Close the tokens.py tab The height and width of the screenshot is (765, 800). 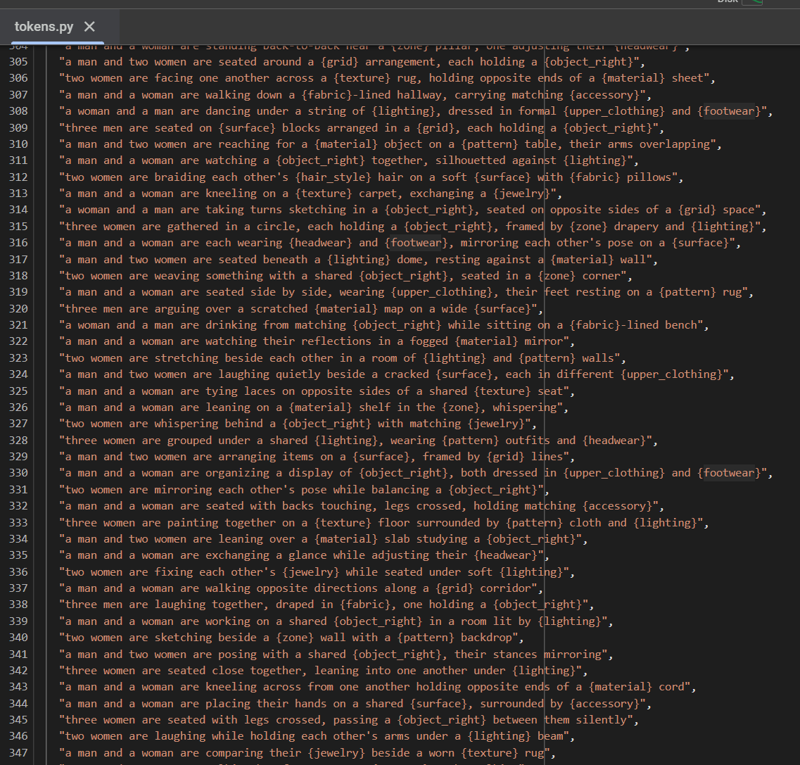tap(90, 27)
